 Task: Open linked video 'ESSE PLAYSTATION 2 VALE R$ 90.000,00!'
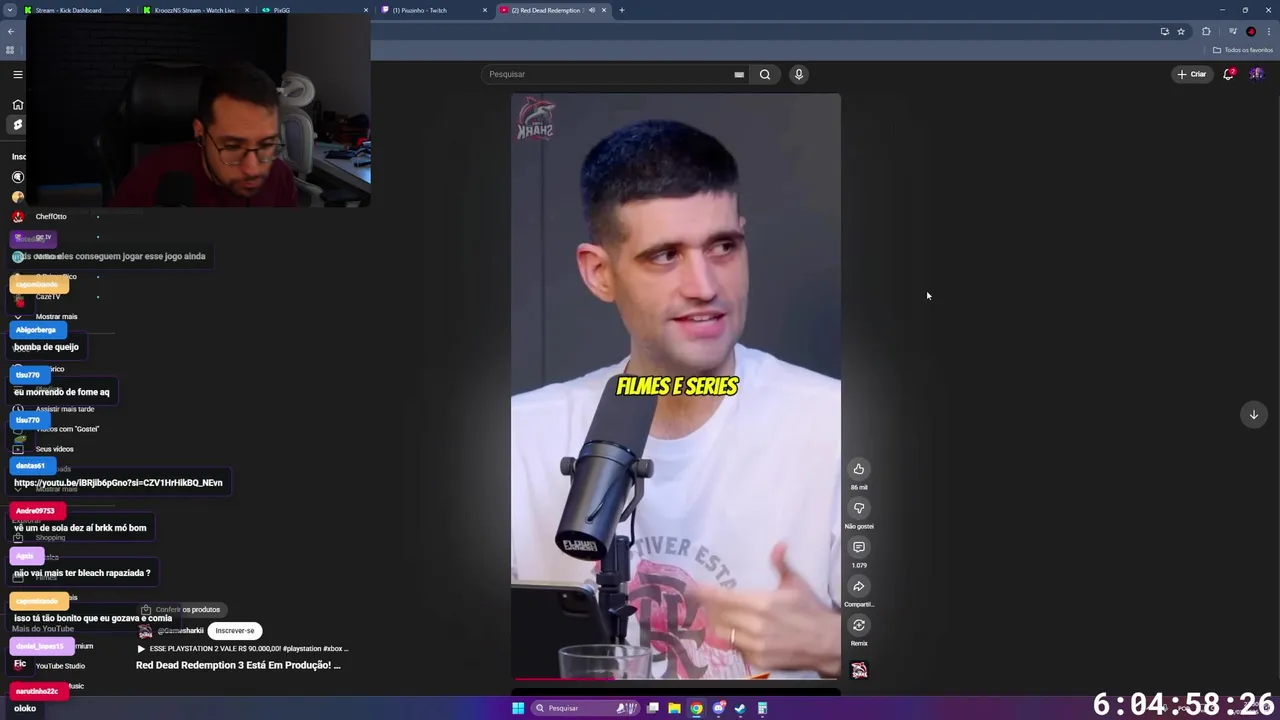pos(243,649)
